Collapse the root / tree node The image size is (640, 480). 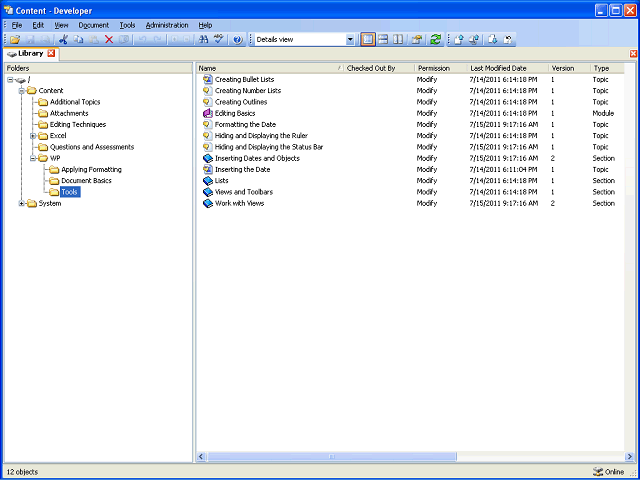10,80
